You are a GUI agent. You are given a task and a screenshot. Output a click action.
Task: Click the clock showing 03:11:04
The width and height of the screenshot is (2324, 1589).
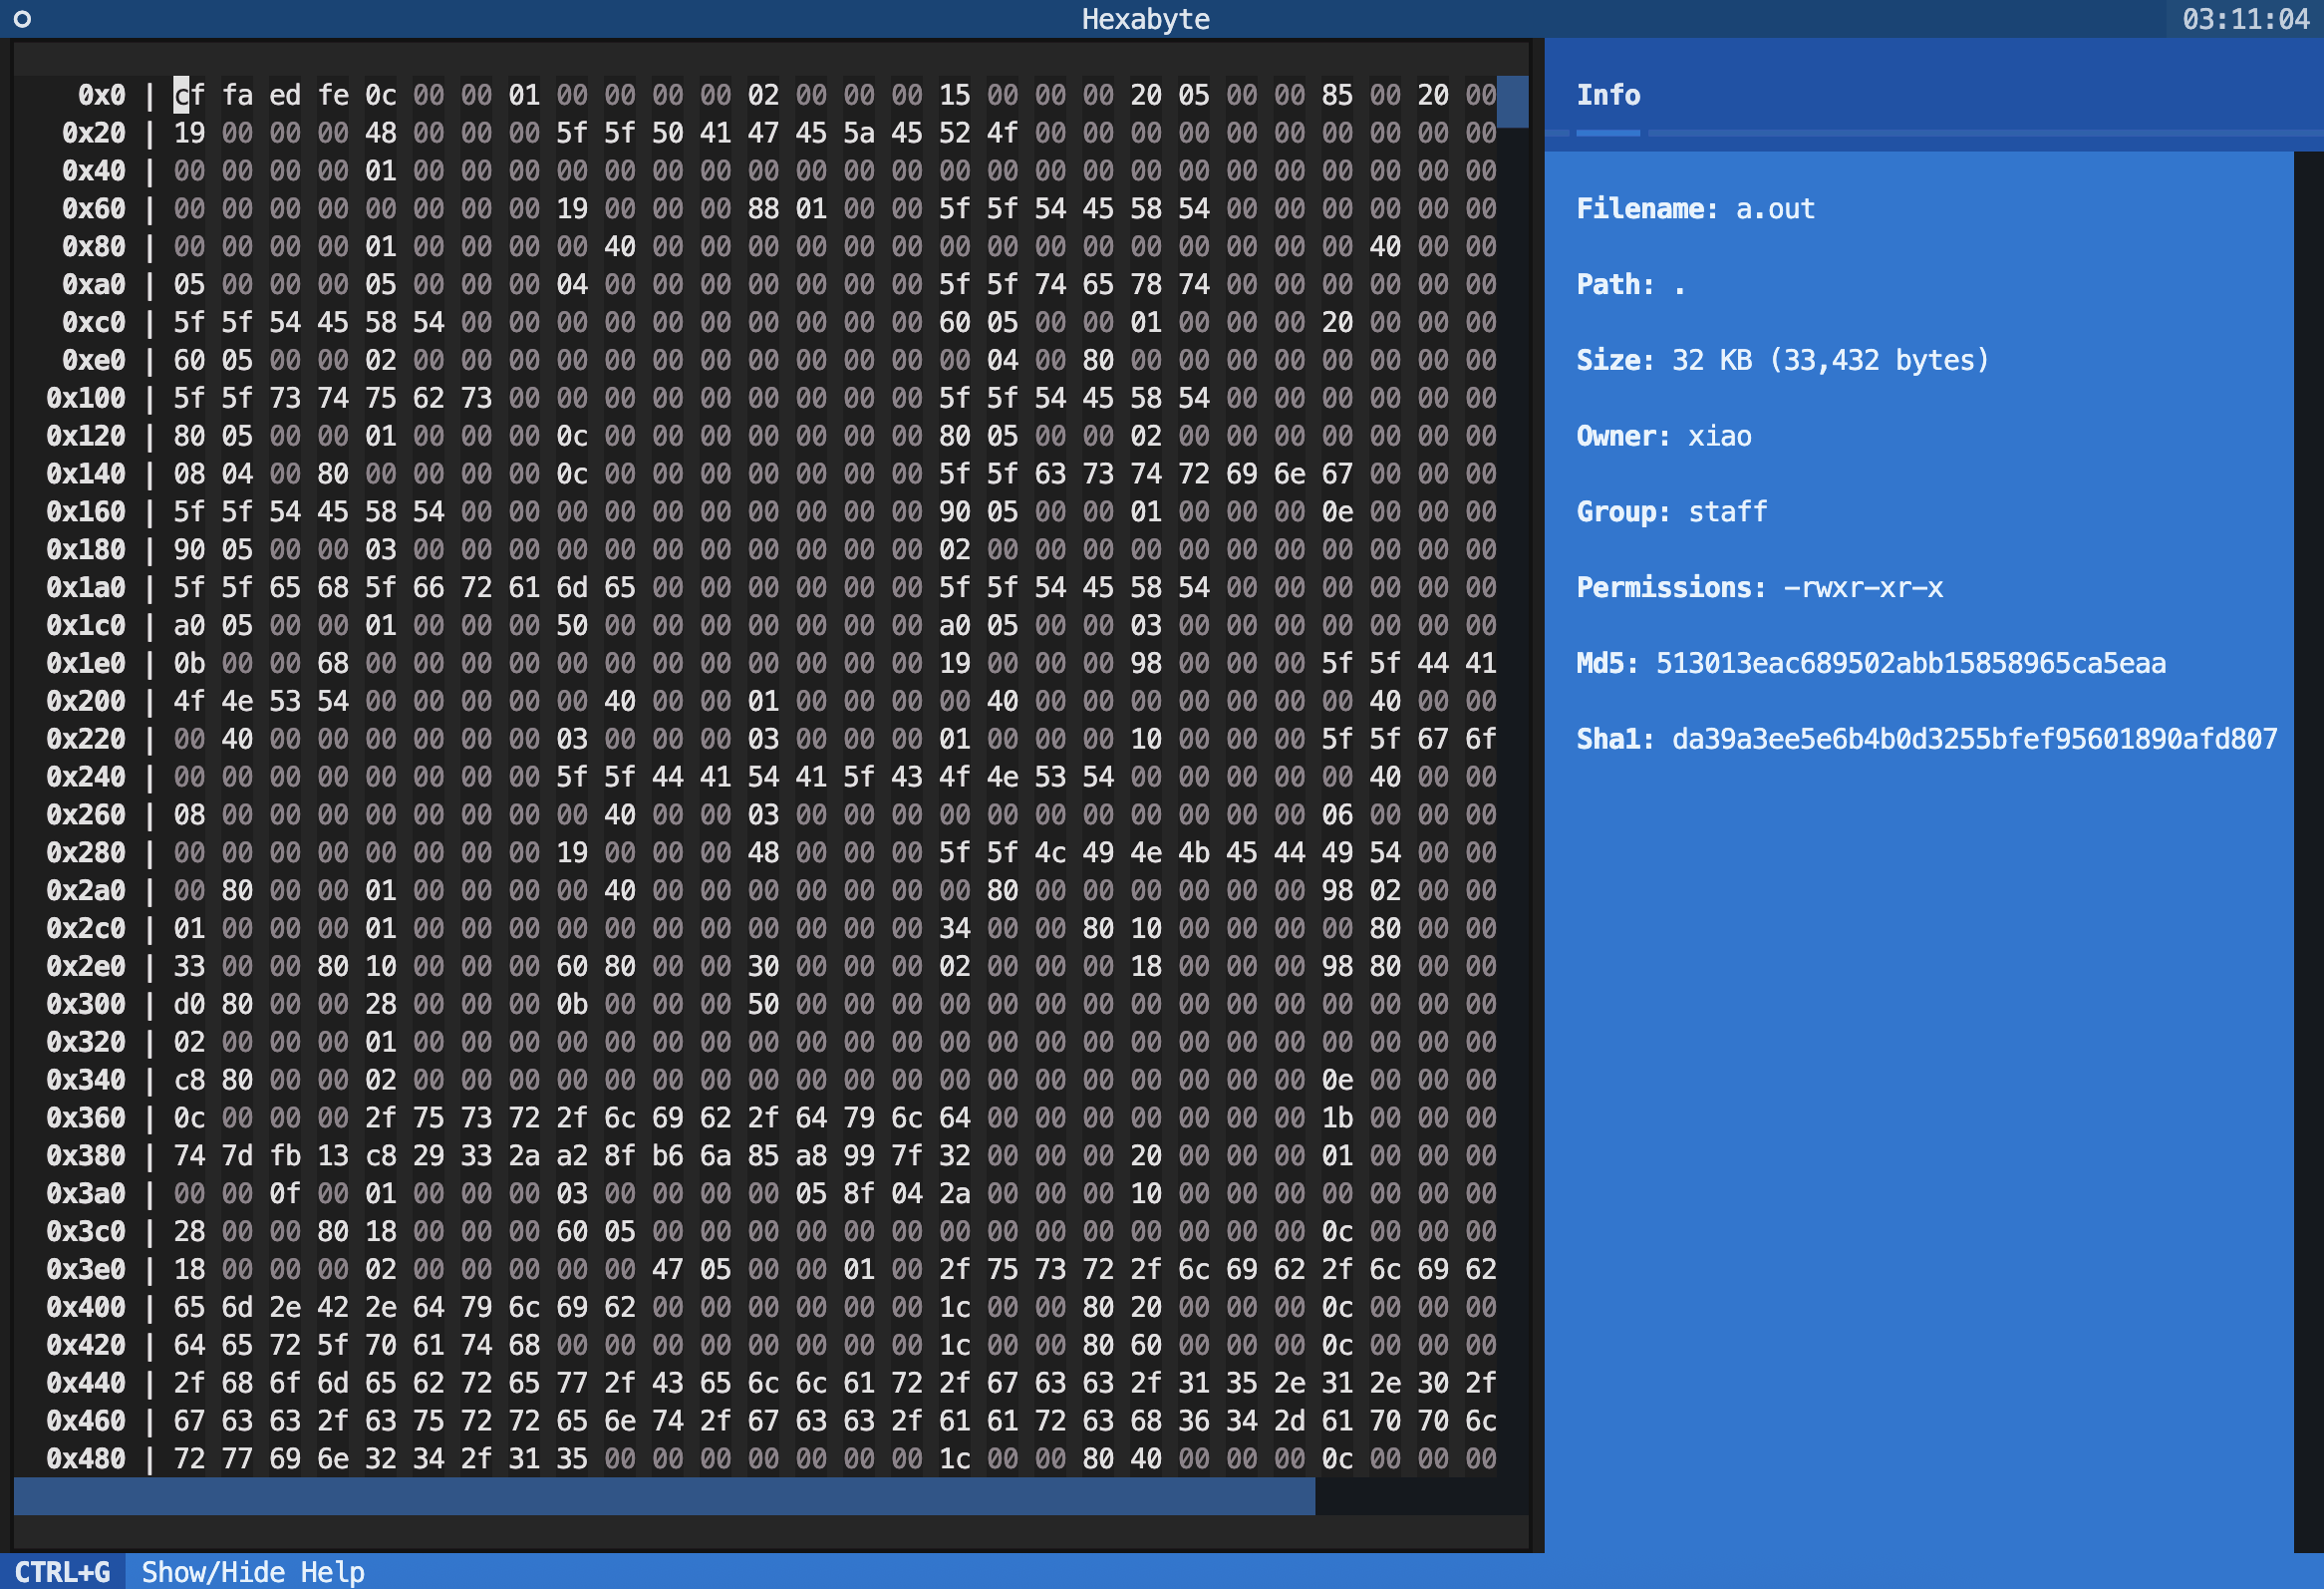pyautogui.click(x=2245, y=19)
